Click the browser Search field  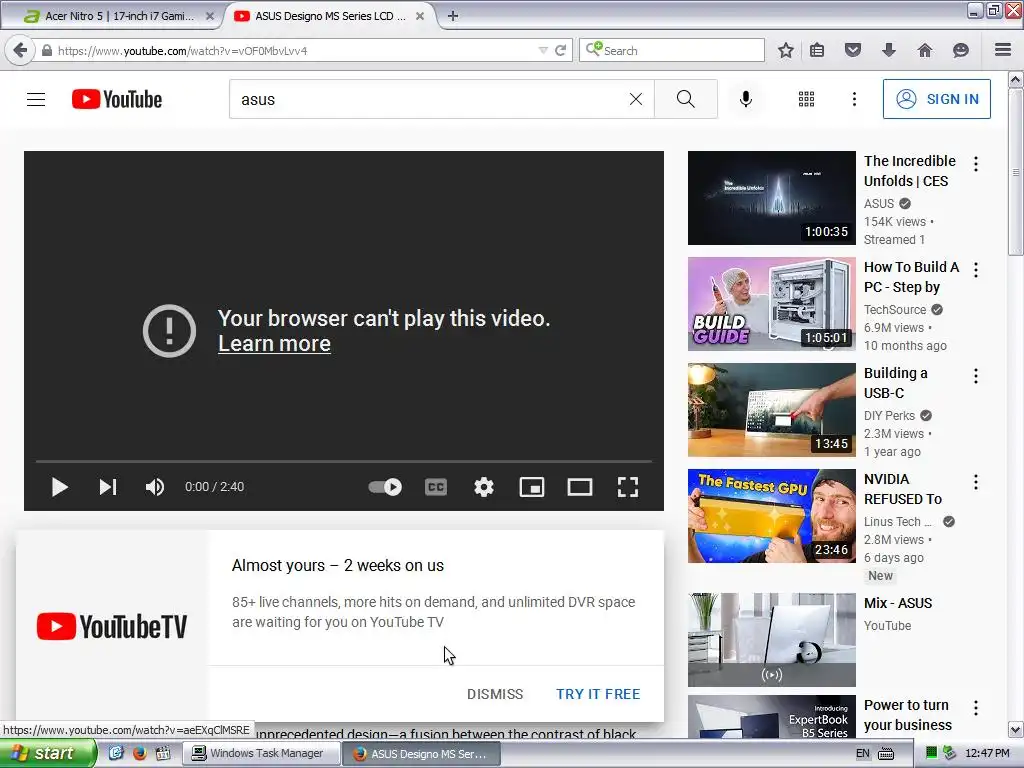(672, 50)
